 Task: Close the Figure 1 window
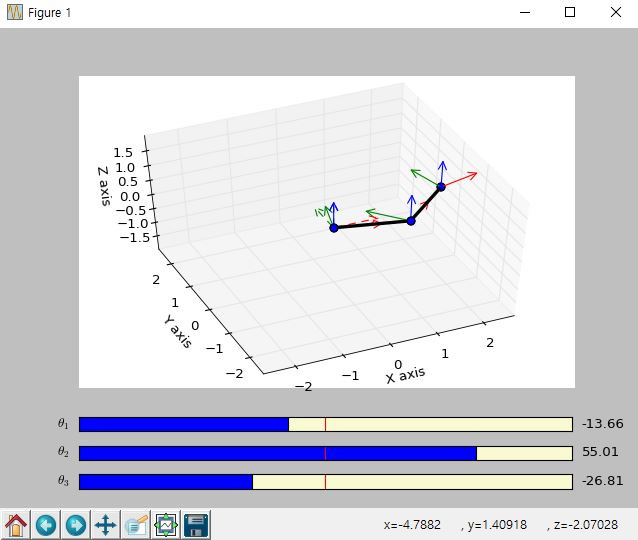tap(616, 12)
